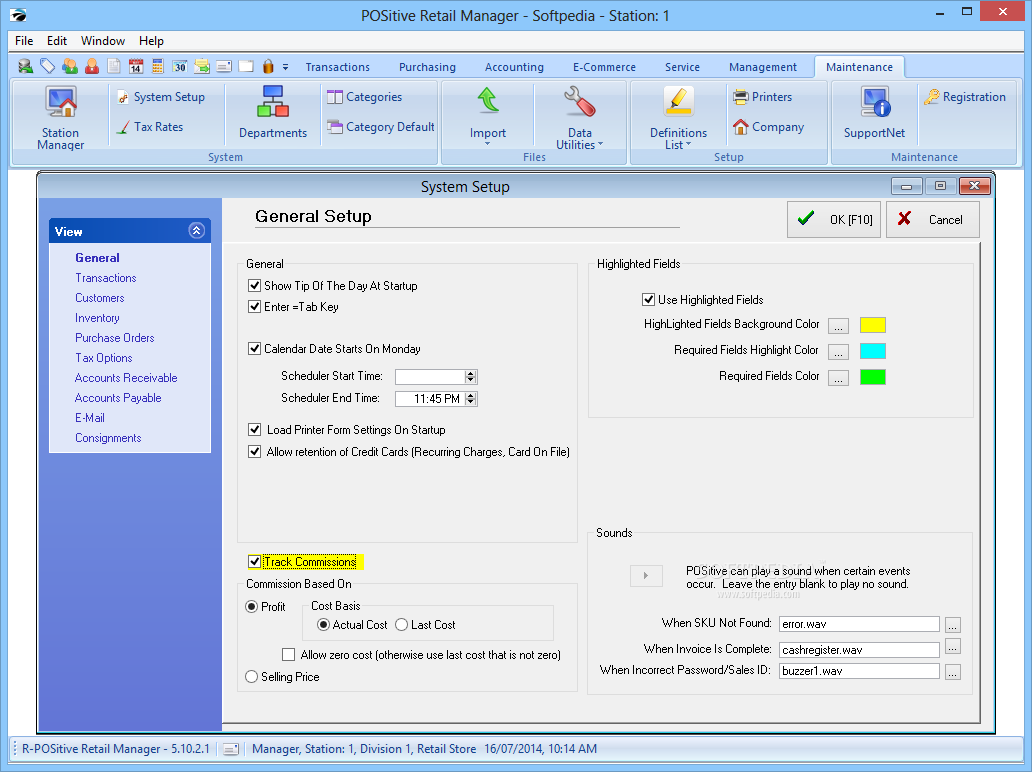This screenshot has height=772, width=1032.
Task: Switch to the Transactions ribbon tab
Action: [338, 67]
